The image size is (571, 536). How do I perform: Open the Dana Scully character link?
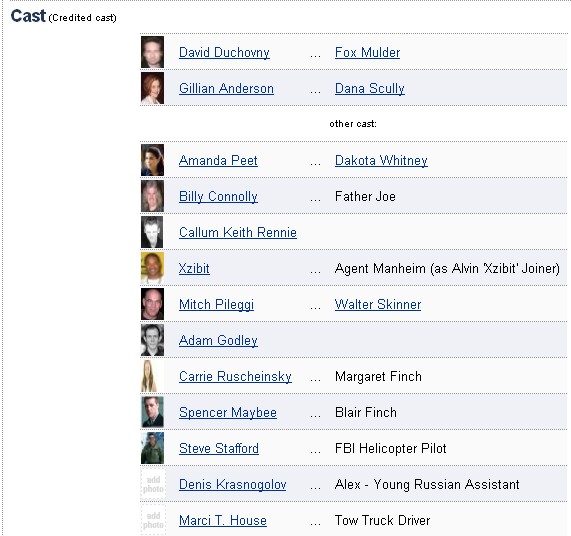click(370, 88)
